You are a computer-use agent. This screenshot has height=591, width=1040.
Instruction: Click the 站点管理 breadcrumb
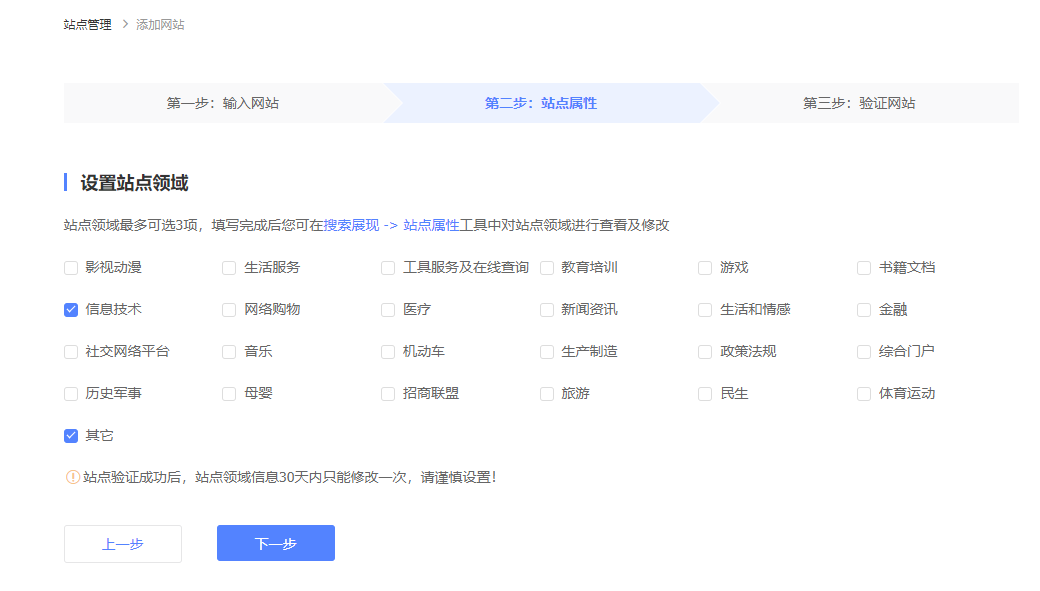(x=88, y=24)
